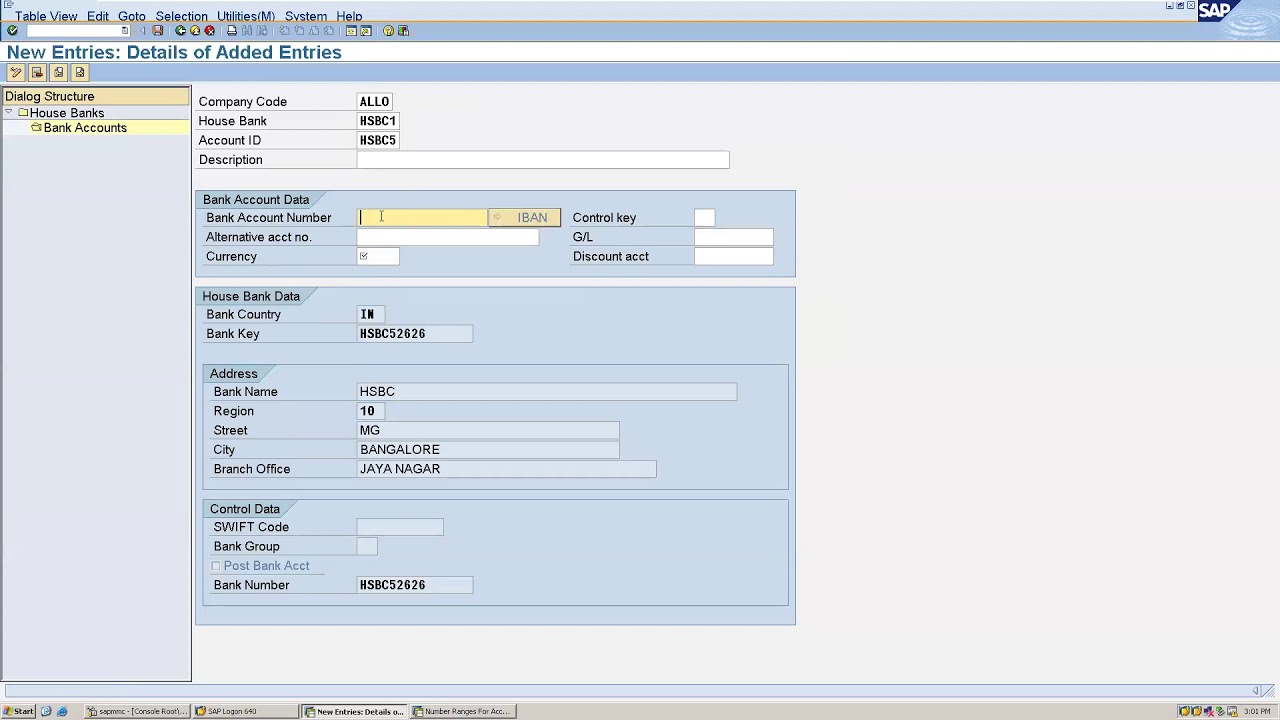Image resolution: width=1280 pixels, height=720 pixels.
Task: Click the First Page icon
Action: [x=285, y=31]
